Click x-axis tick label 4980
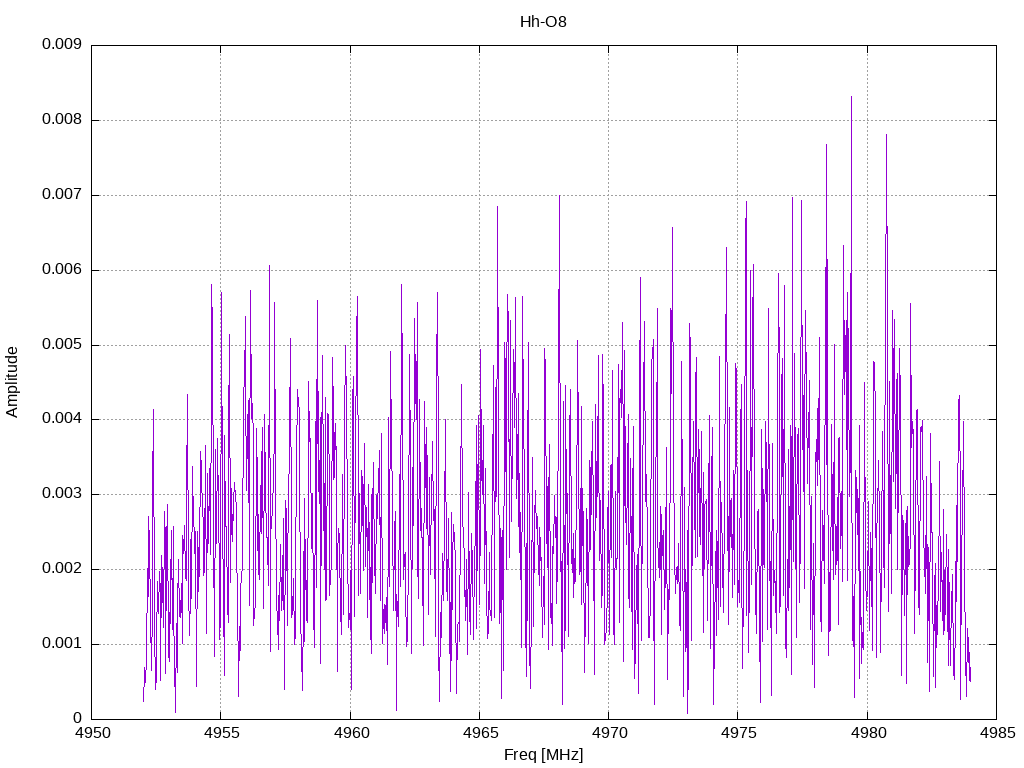 [x=868, y=733]
